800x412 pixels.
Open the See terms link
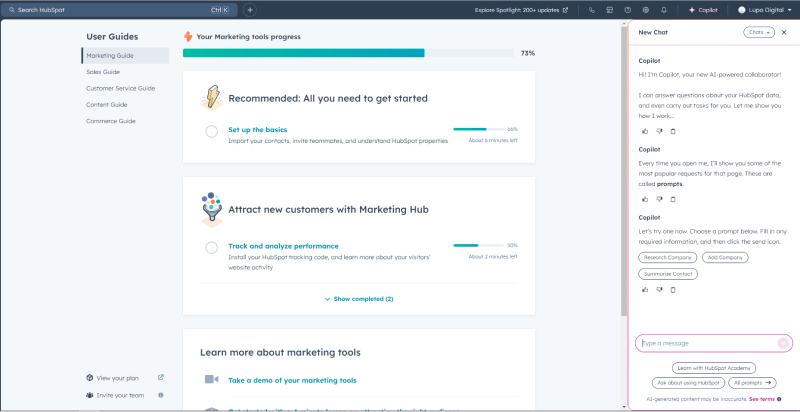tap(762, 399)
